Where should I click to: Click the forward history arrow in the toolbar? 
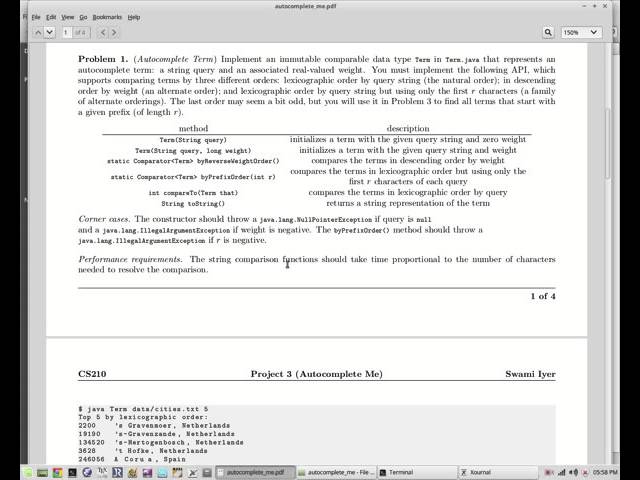coord(114,32)
